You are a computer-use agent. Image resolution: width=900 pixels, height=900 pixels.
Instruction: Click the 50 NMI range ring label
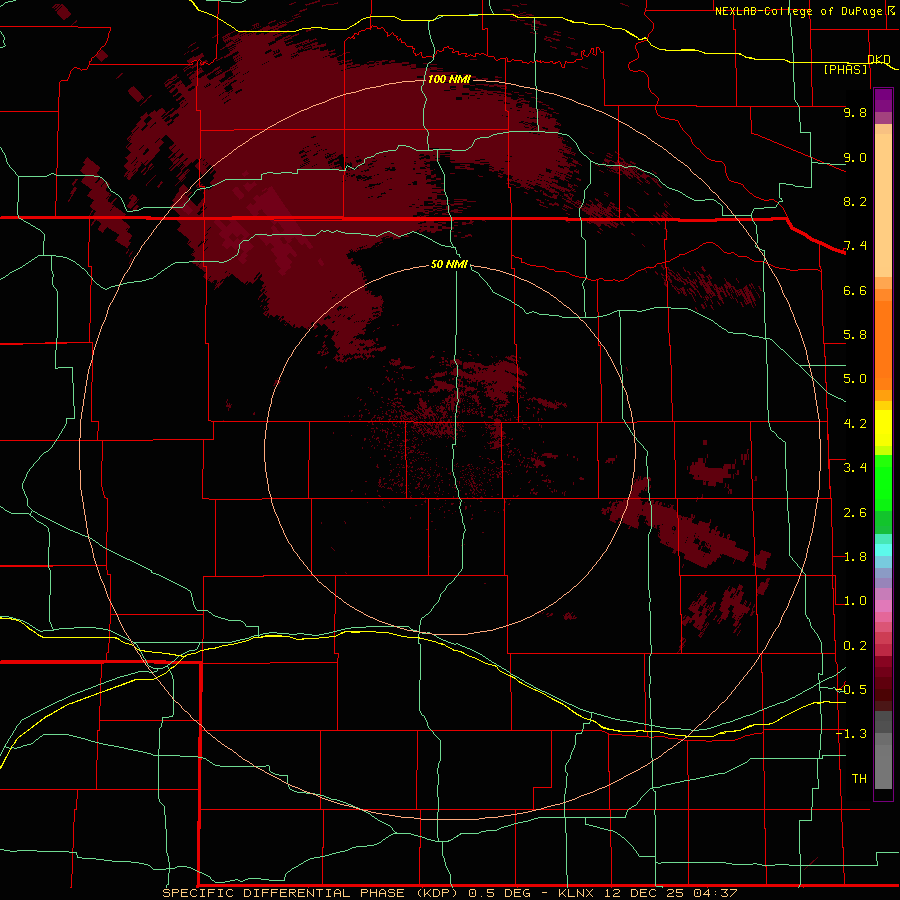[449, 264]
